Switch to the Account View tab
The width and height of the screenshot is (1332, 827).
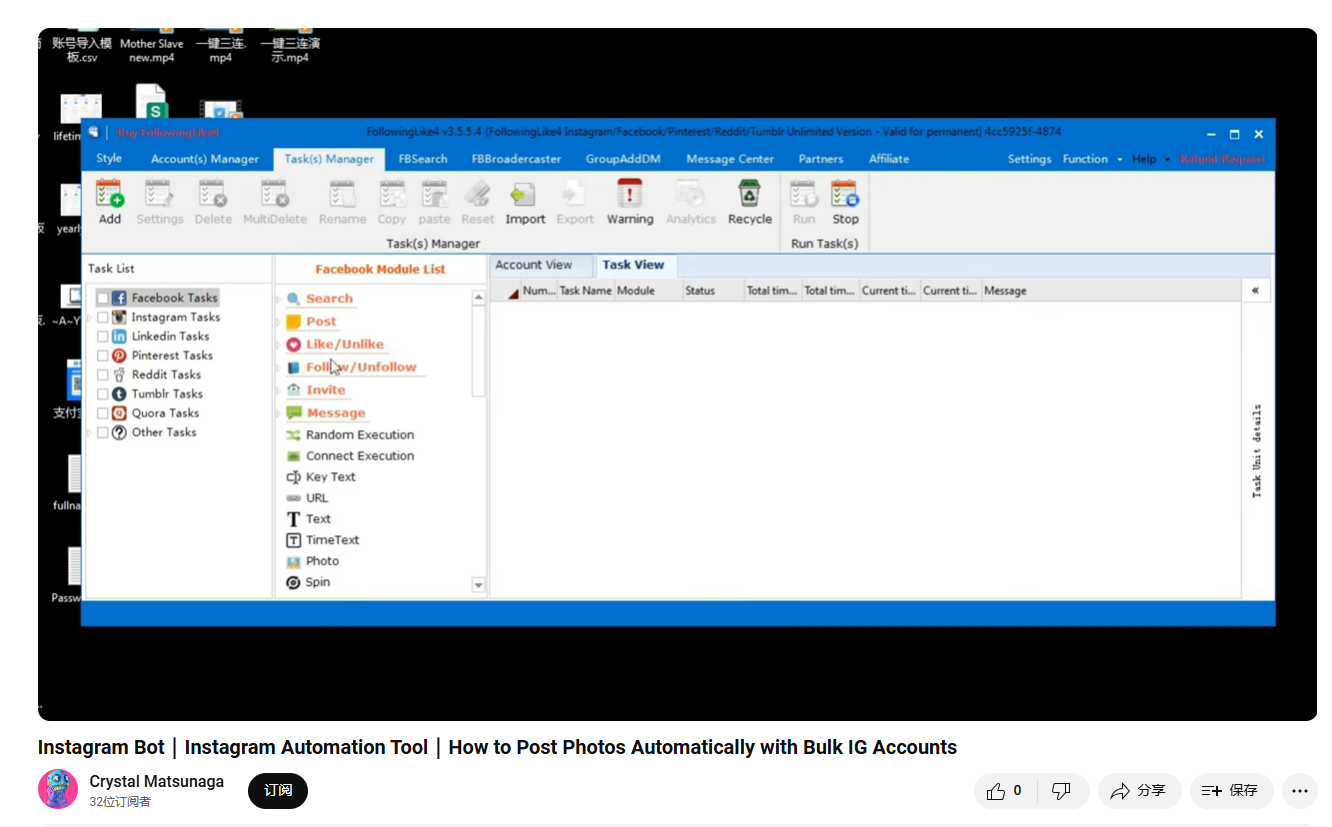pyautogui.click(x=534, y=265)
